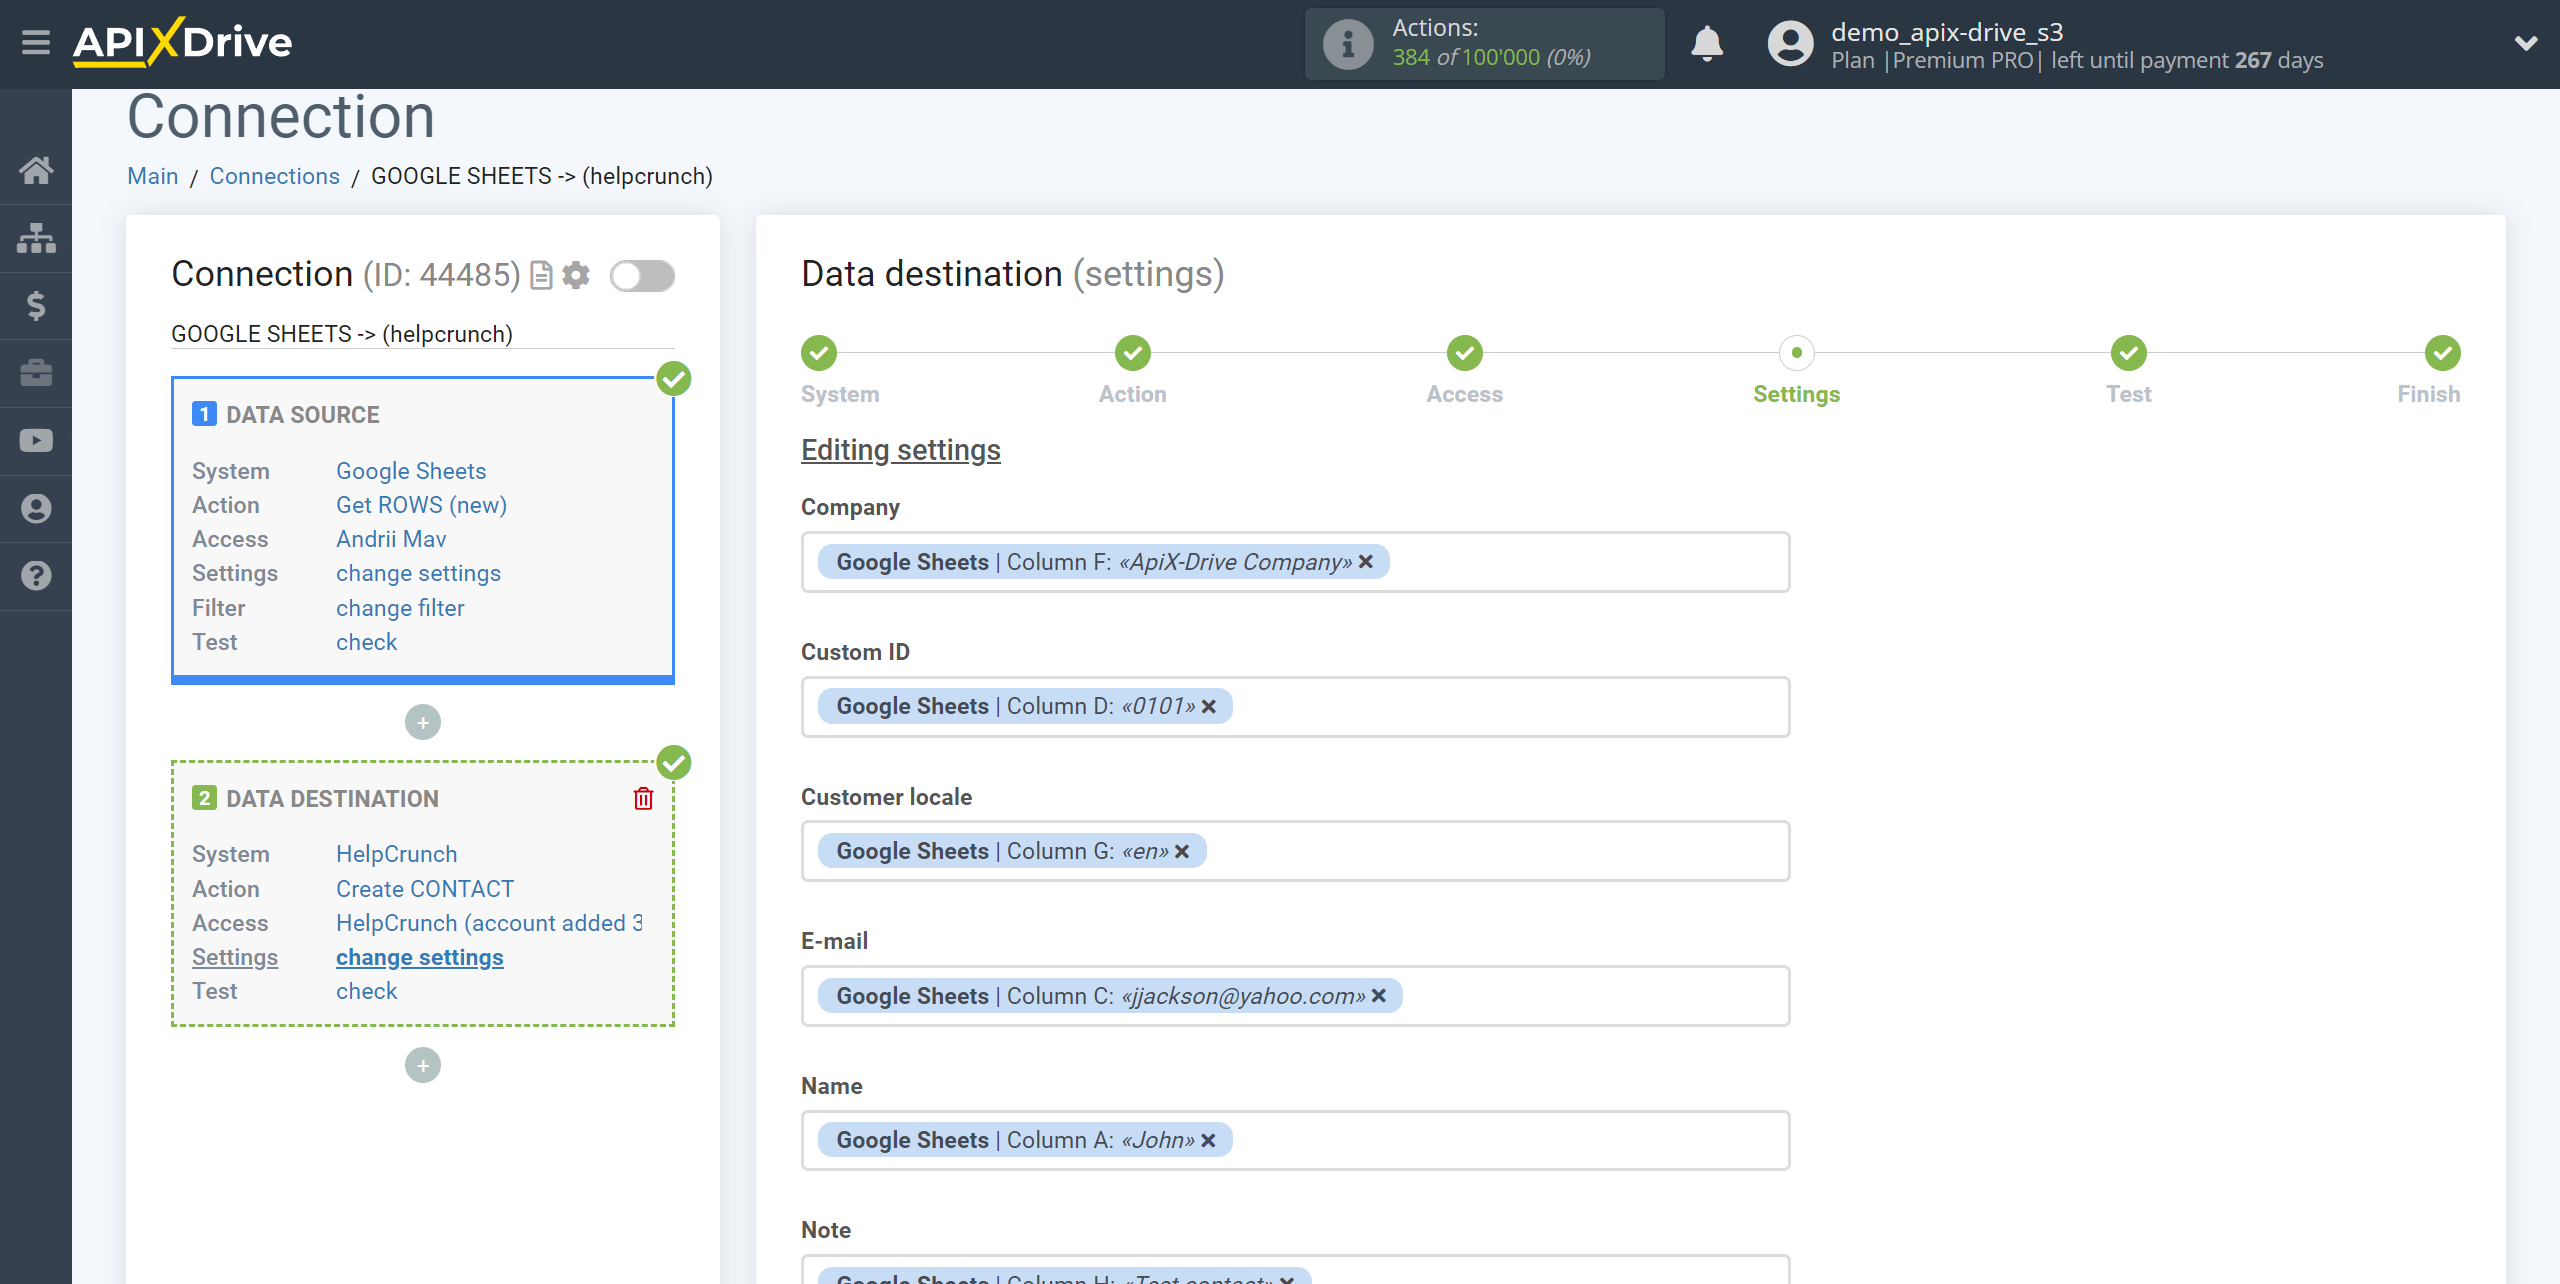Go to Home in sidebar
The width and height of the screenshot is (2560, 1284).
(x=36, y=170)
